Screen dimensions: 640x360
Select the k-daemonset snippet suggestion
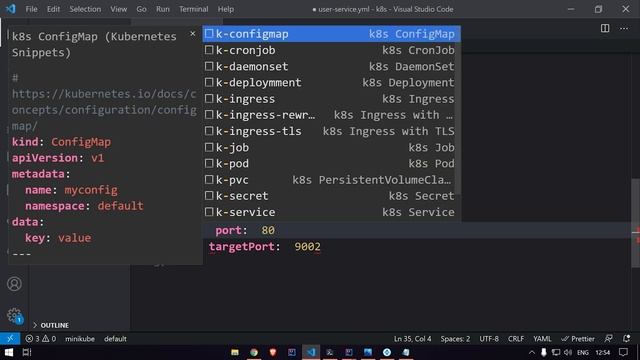(x=329, y=66)
